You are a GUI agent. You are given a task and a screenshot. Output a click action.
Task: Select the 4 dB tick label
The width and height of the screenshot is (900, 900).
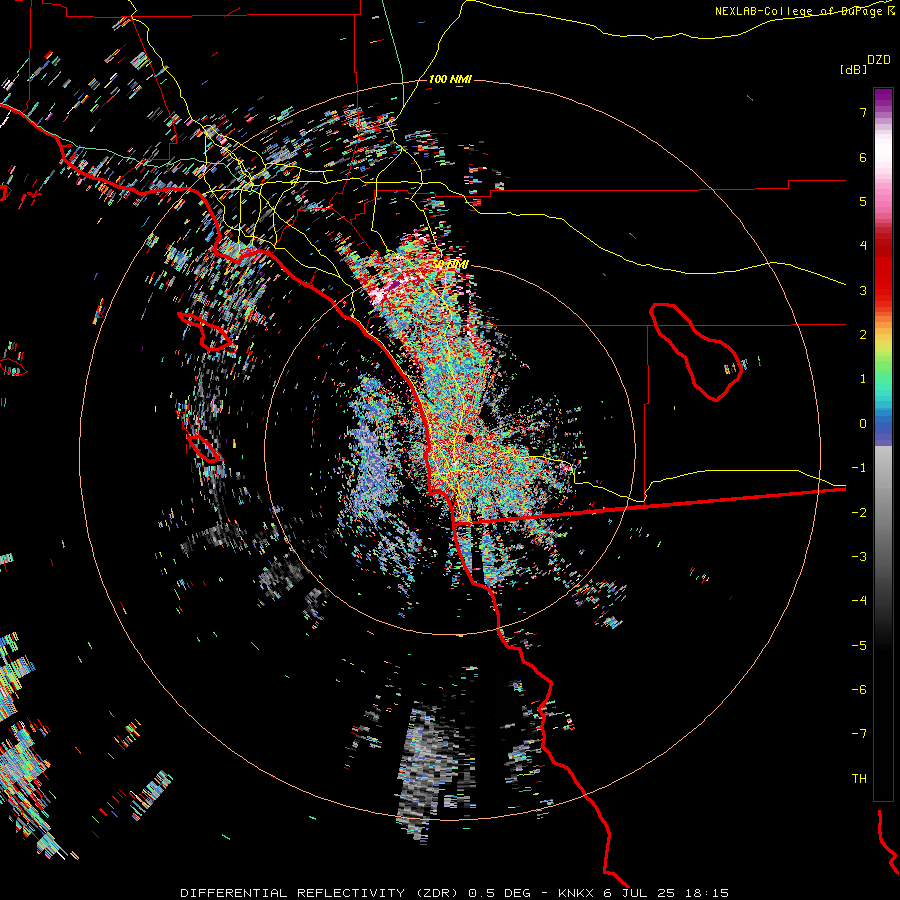863,245
